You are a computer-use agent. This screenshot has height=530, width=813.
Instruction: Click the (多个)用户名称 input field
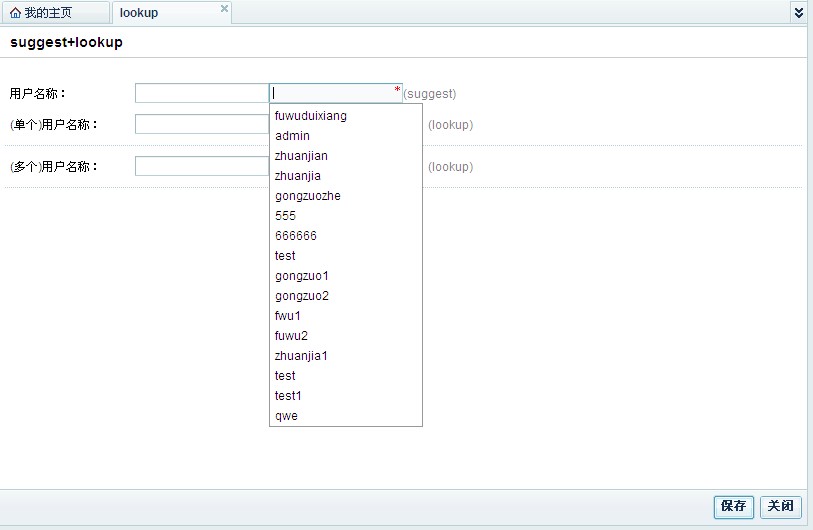click(202, 166)
